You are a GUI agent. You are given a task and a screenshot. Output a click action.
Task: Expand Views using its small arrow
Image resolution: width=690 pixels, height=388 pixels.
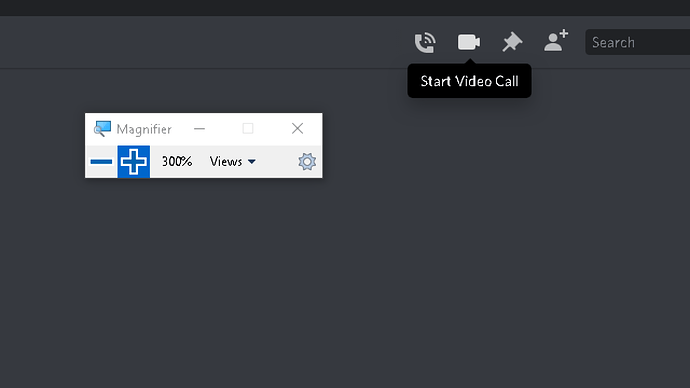point(252,162)
